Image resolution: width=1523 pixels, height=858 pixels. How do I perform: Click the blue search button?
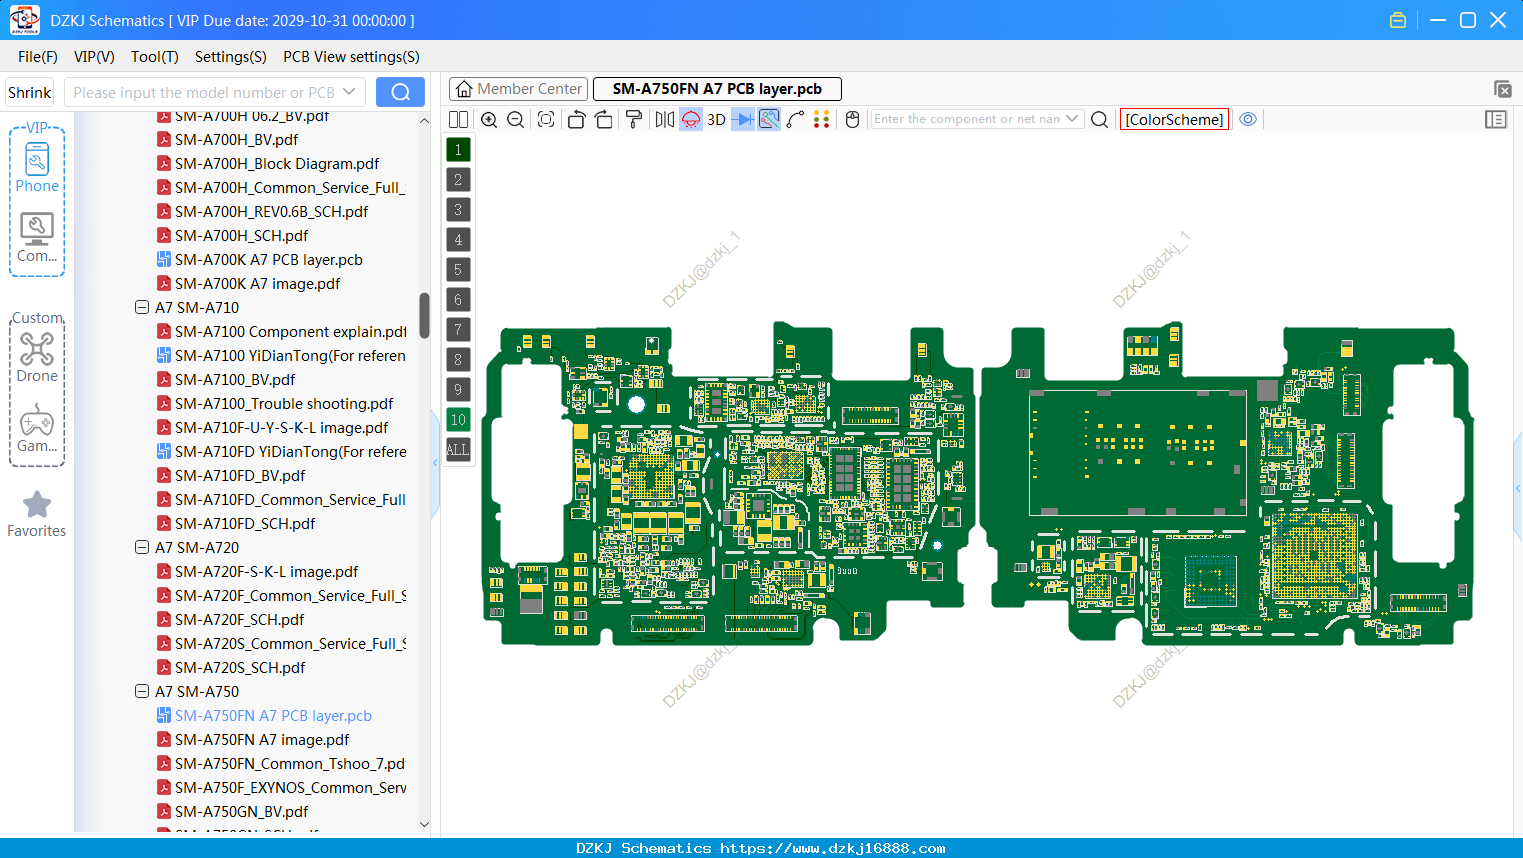pos(400,92)
